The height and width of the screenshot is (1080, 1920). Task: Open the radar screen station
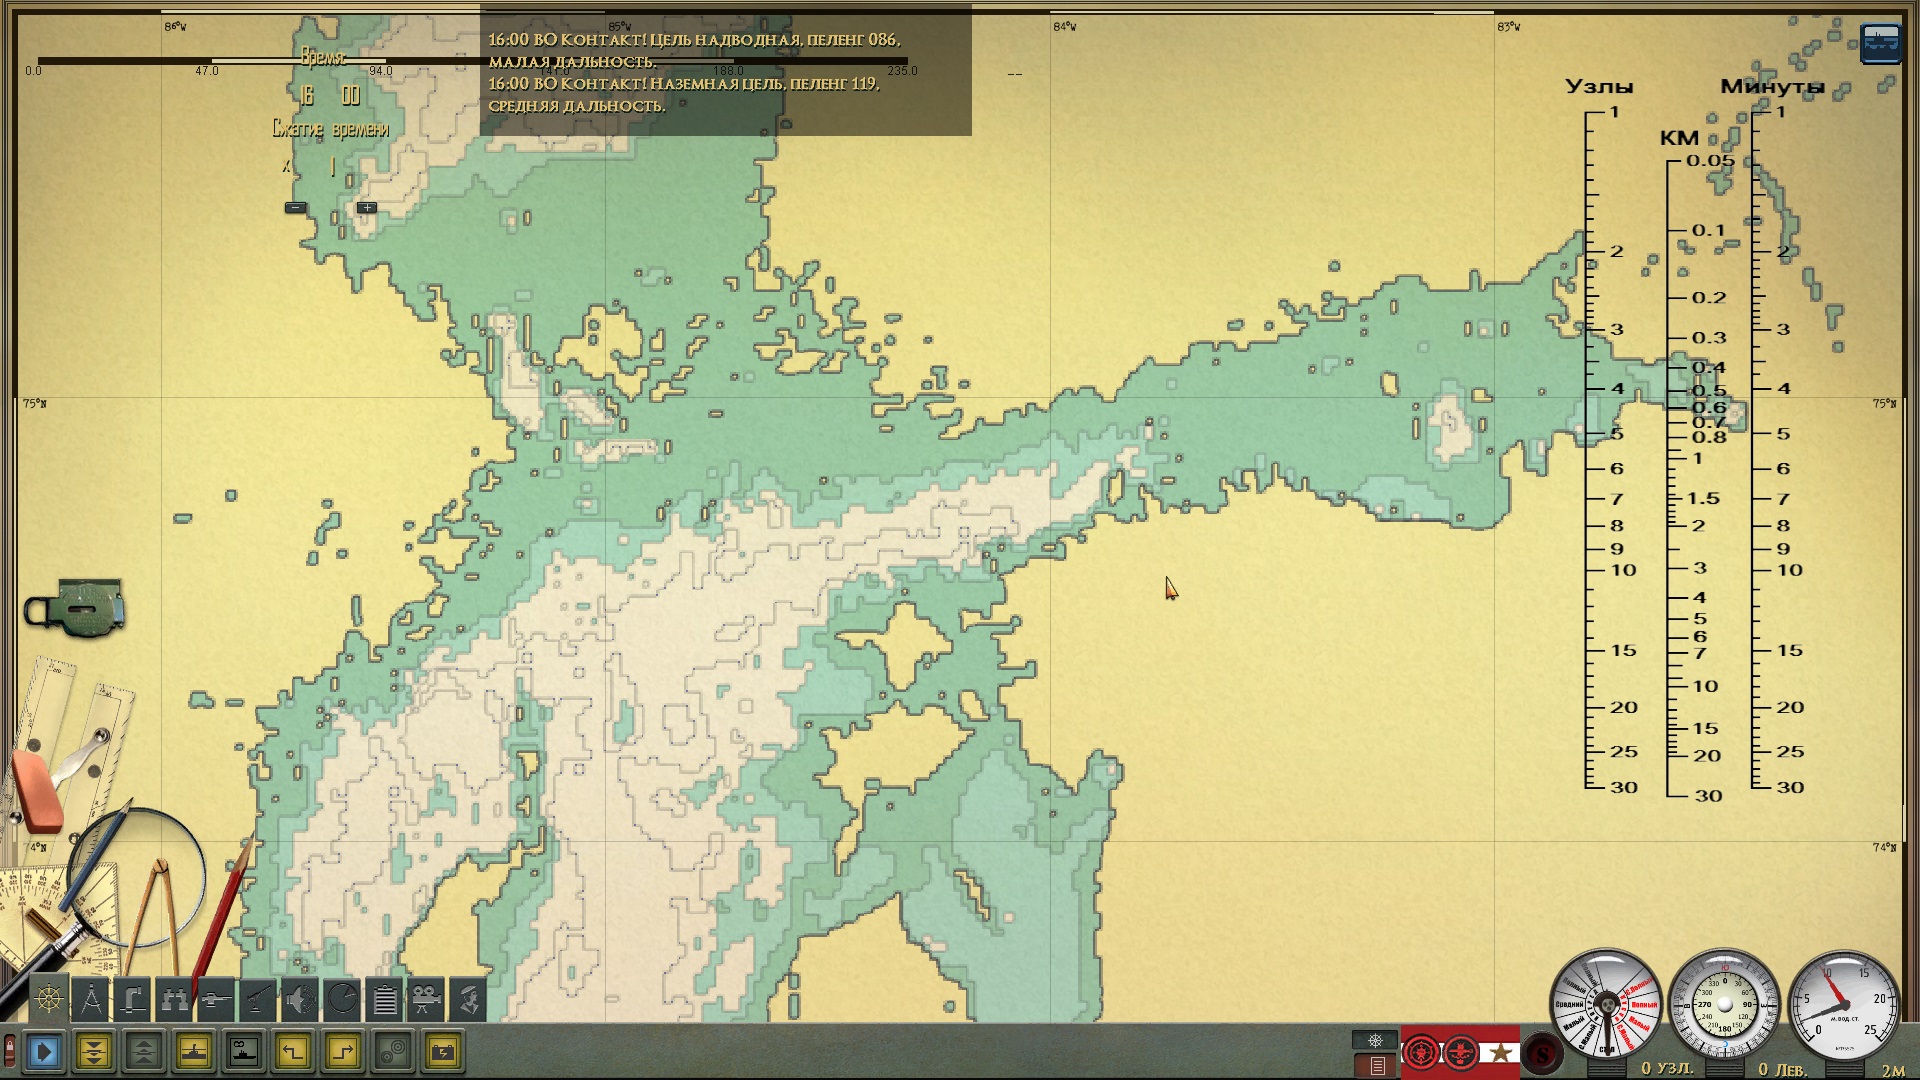click(343, 999)
